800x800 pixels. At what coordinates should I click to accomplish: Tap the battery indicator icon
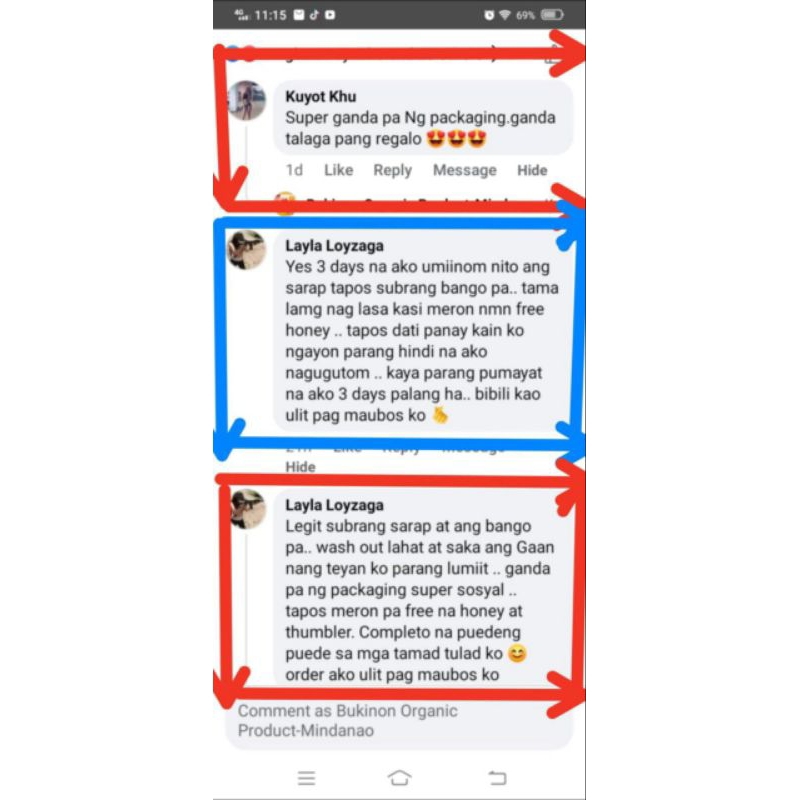coord(552,15)
